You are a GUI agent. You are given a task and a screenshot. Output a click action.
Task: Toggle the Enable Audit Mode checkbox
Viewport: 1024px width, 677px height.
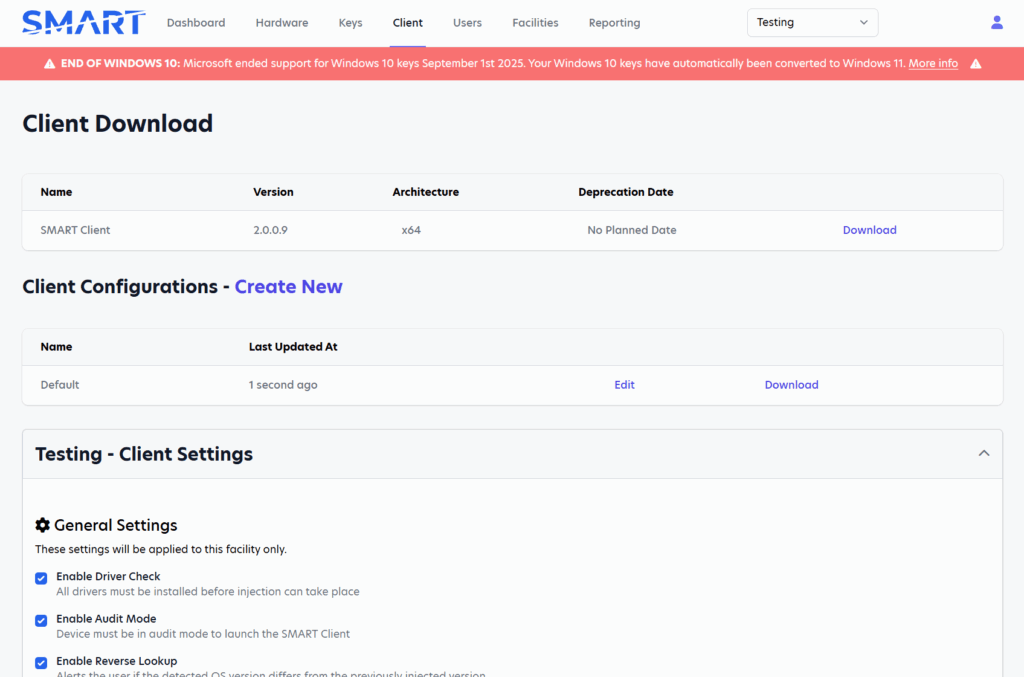tap(41, 620)
